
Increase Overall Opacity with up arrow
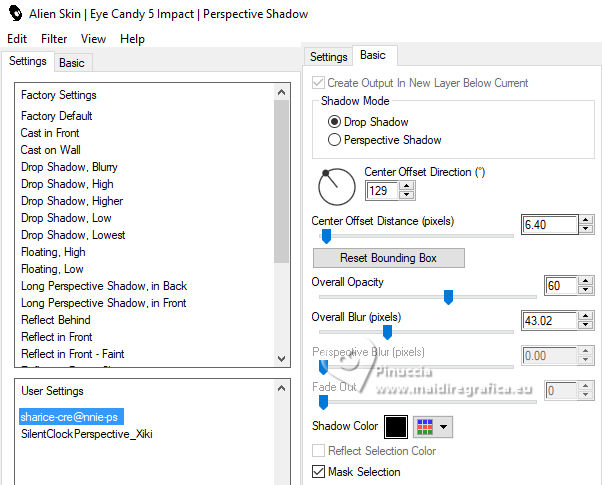click(x=585, y=281)
